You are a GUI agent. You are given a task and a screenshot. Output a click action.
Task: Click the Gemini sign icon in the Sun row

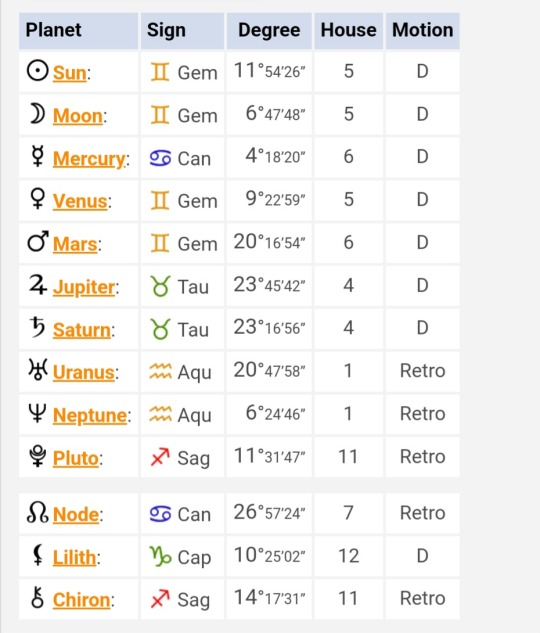[160, 72]
